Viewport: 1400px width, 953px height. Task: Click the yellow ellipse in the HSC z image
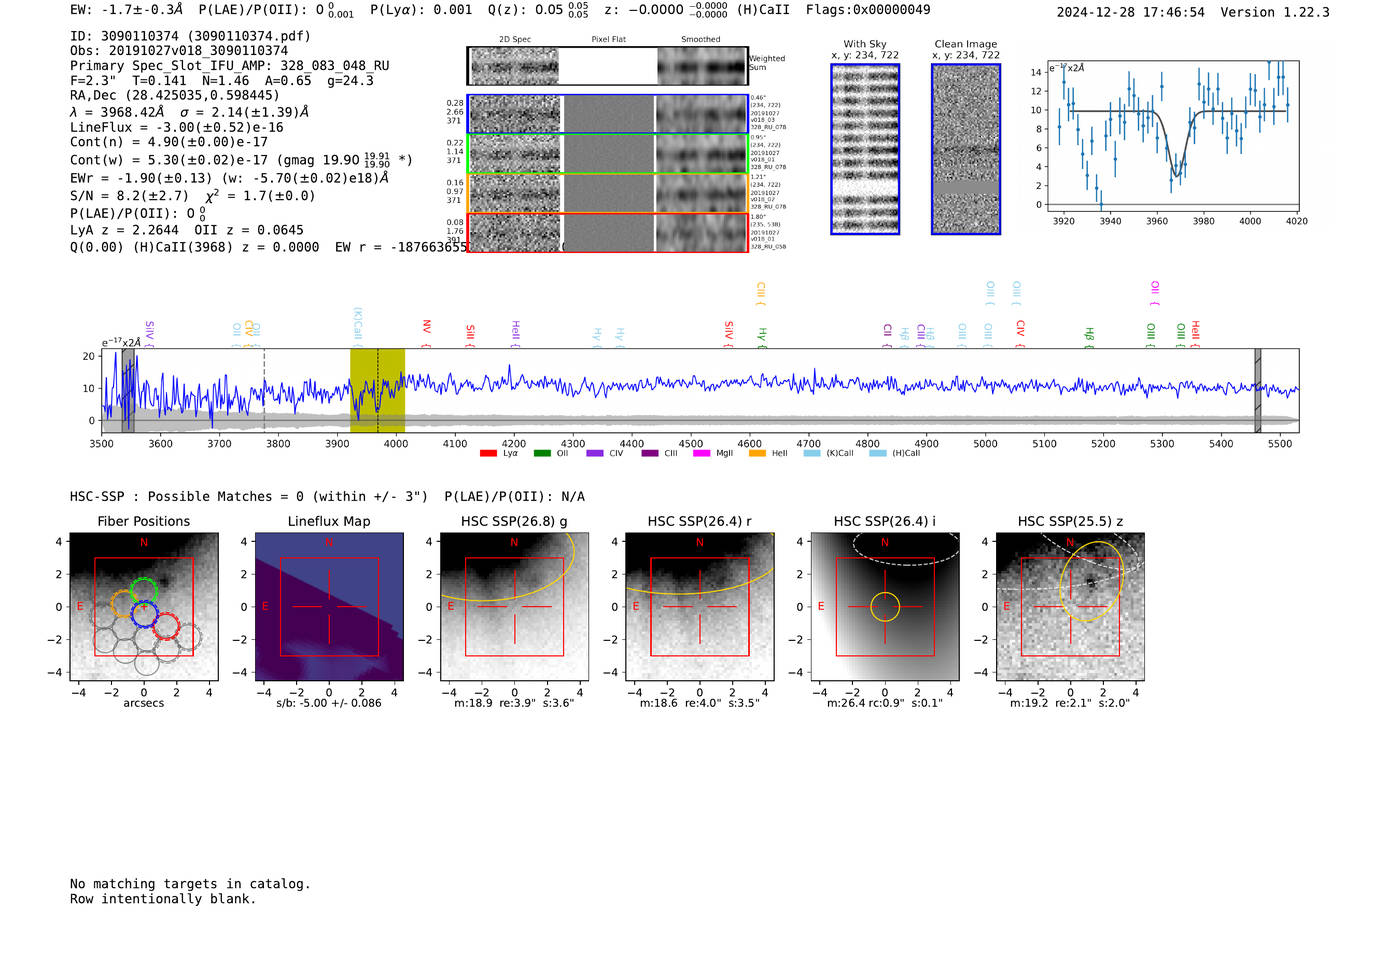tap(1092, 581)
